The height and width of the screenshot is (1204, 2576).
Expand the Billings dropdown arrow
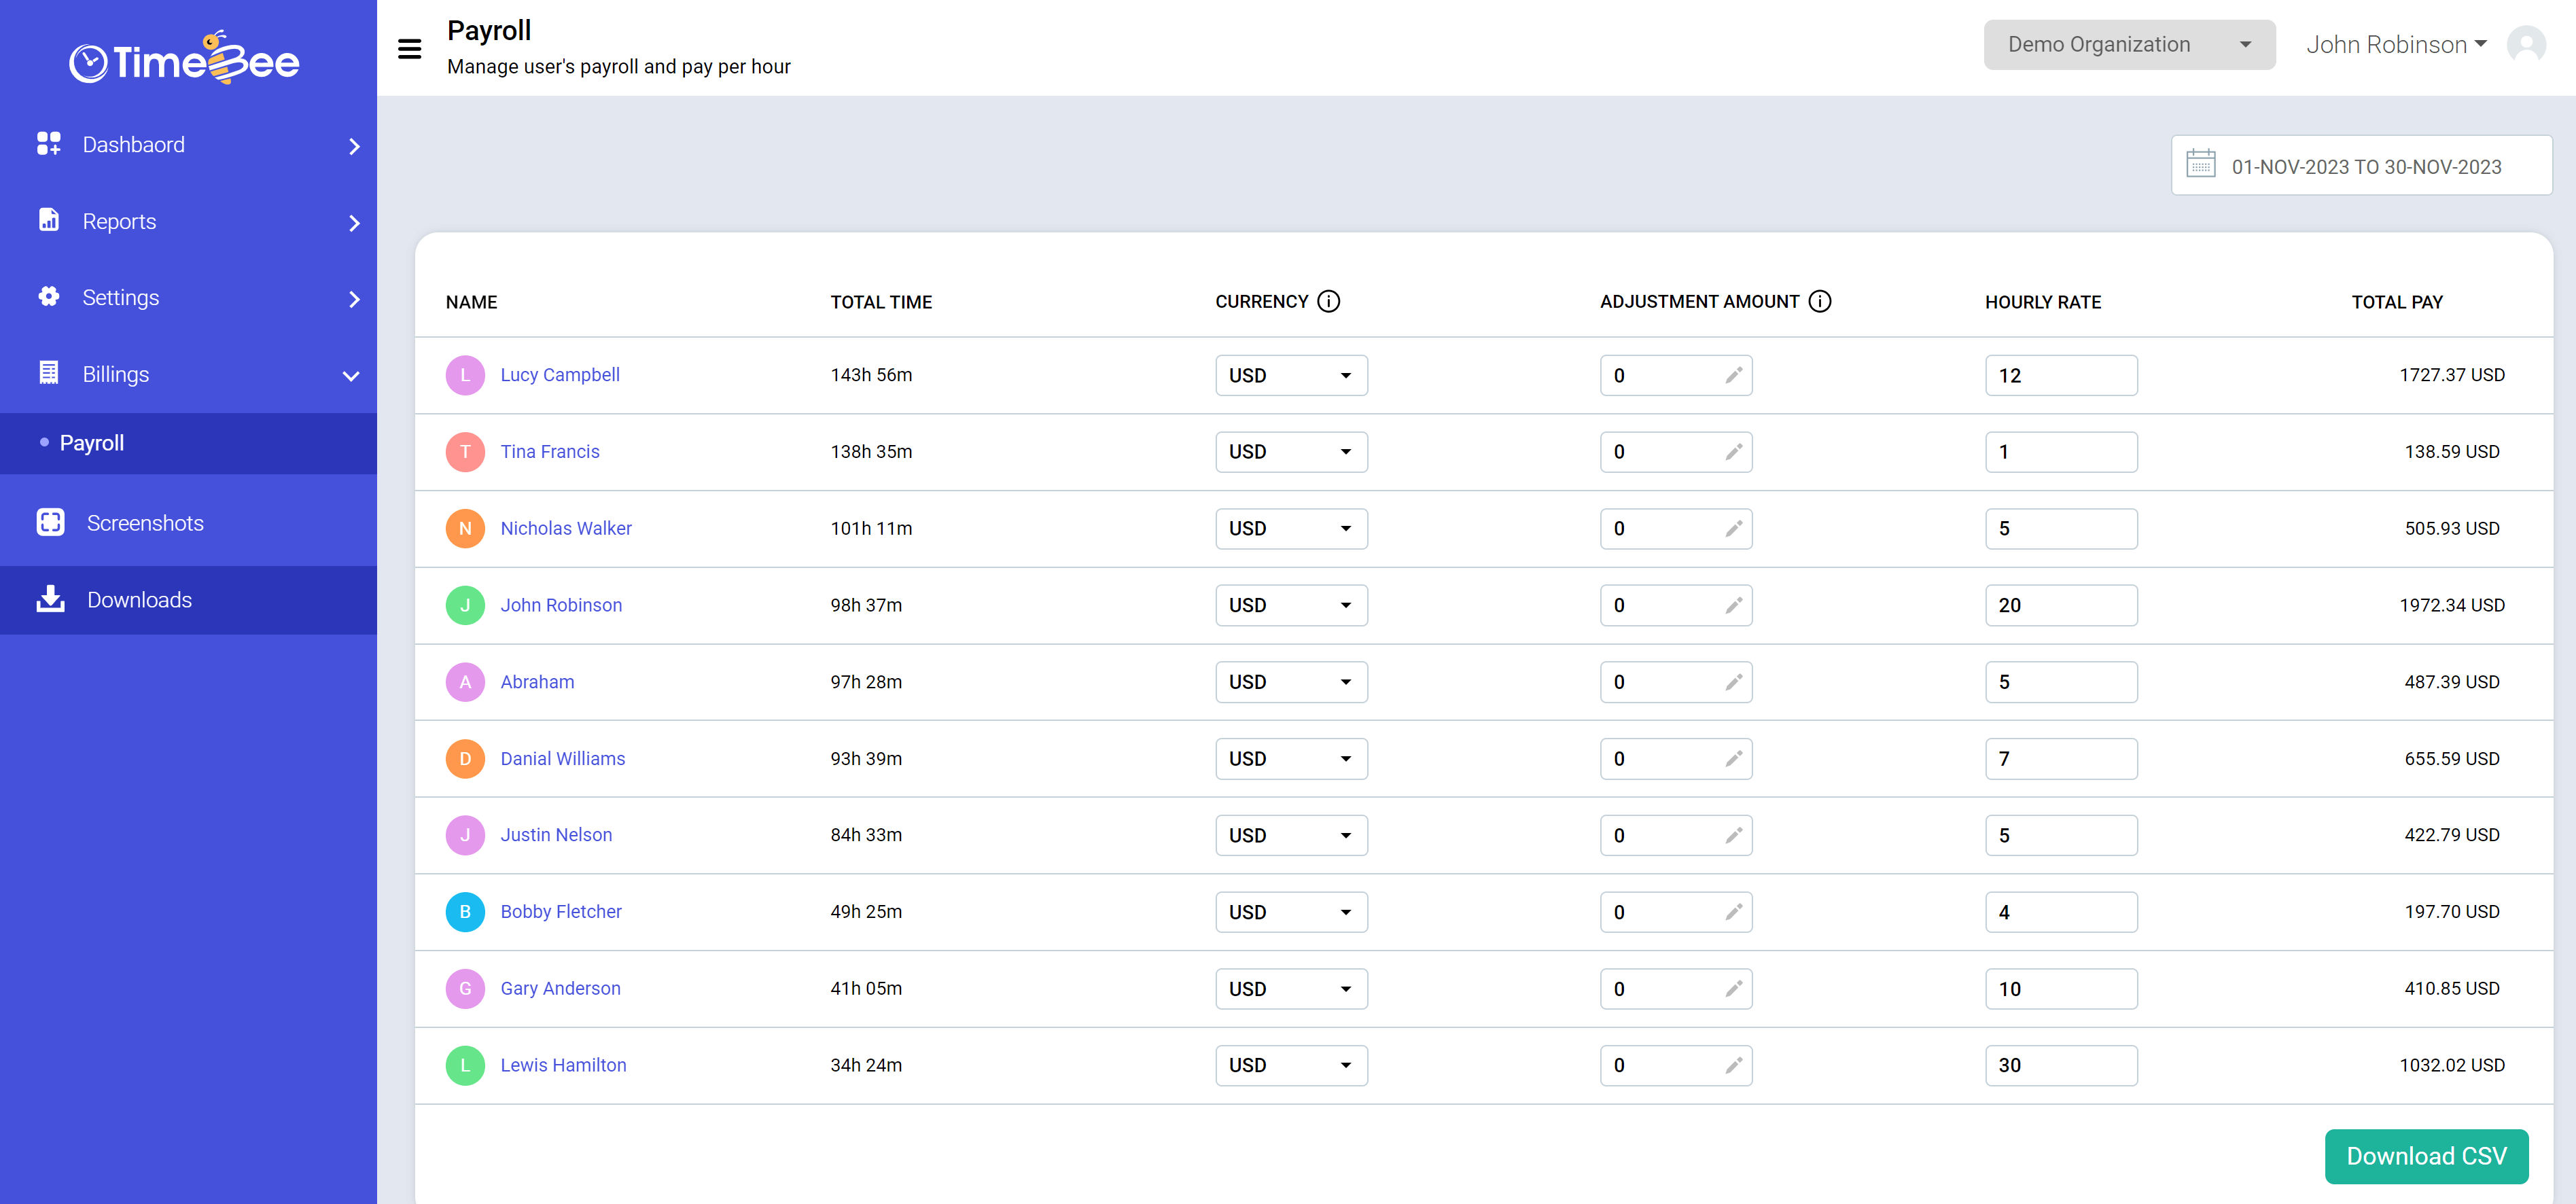(351, 374)
